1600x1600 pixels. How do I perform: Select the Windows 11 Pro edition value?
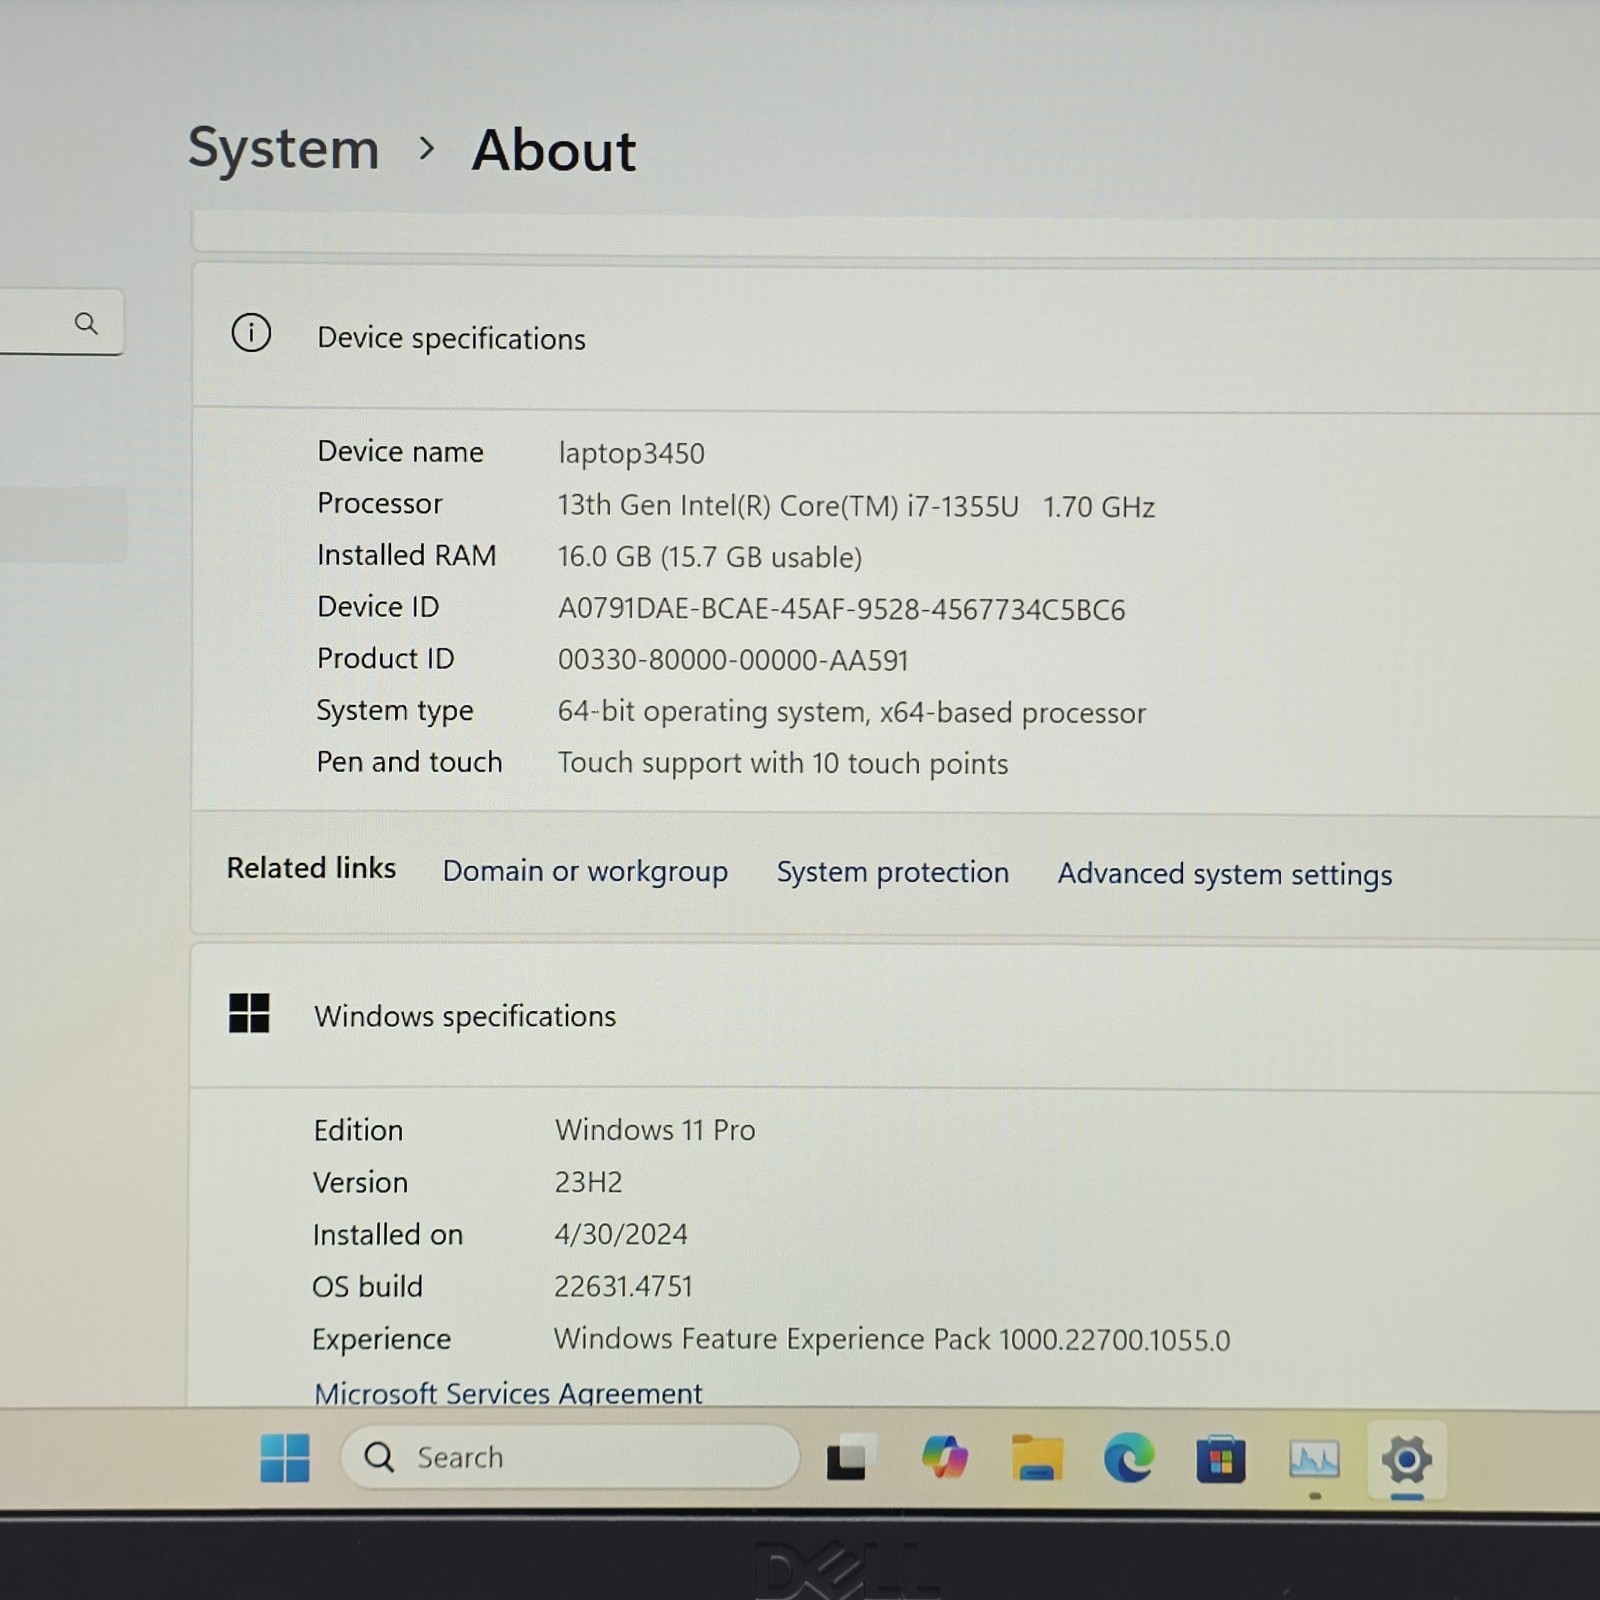655,1130
